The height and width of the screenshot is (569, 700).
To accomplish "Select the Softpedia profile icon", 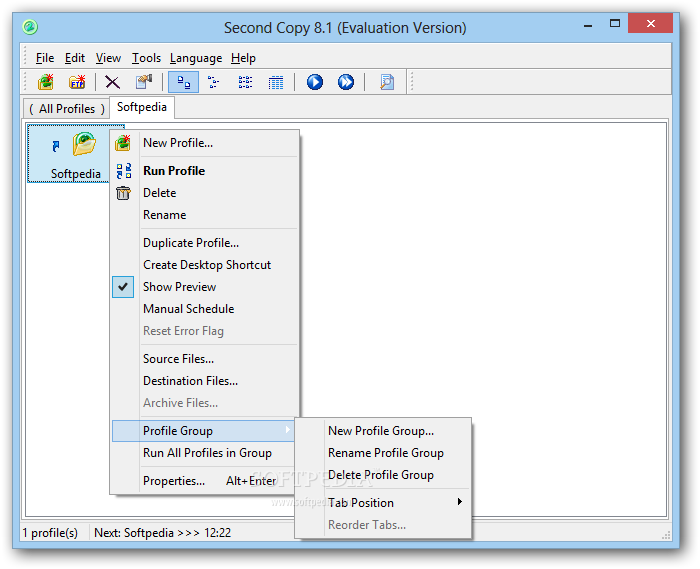I will 75,154.
